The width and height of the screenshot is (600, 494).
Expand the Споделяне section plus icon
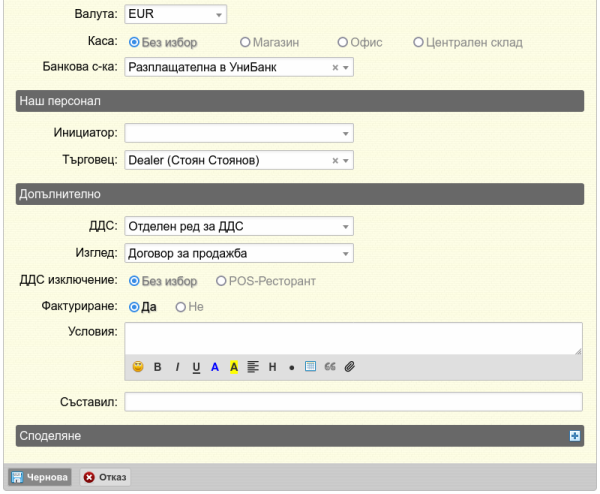(x=574, y=436)
